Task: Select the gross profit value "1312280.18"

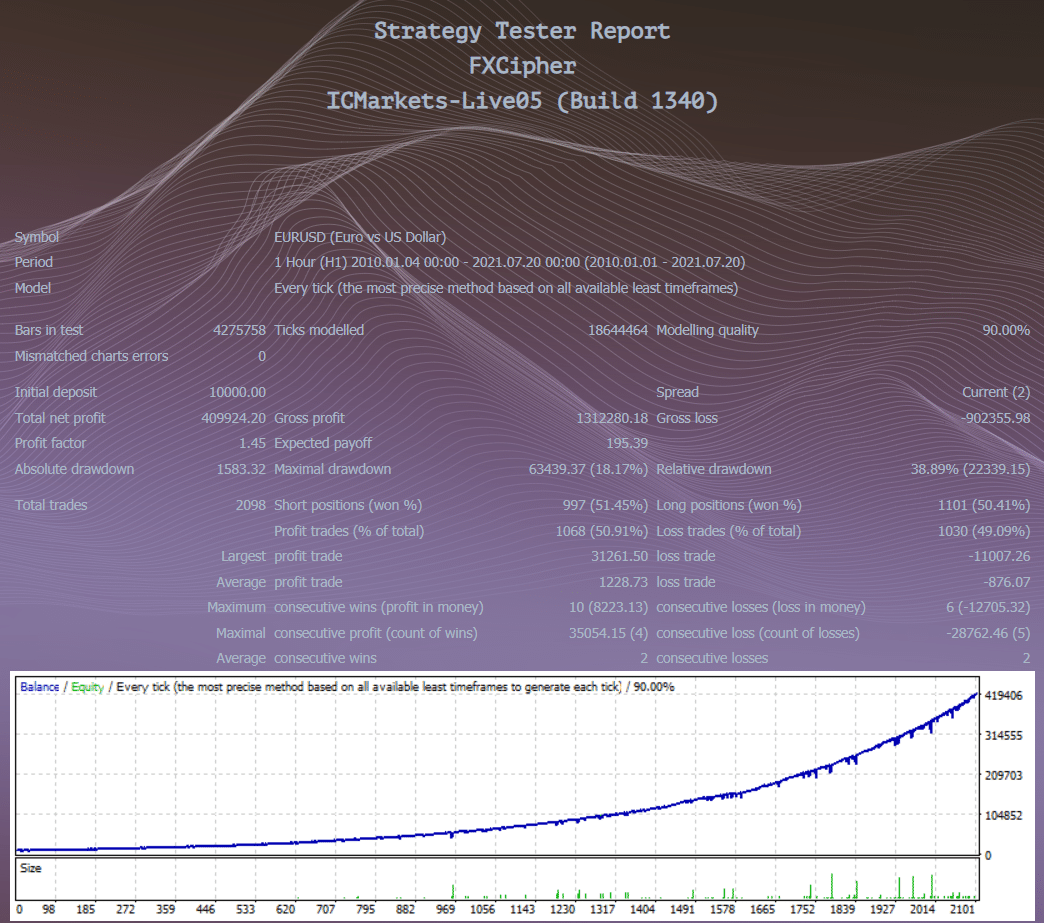Action: coord(612,418)
